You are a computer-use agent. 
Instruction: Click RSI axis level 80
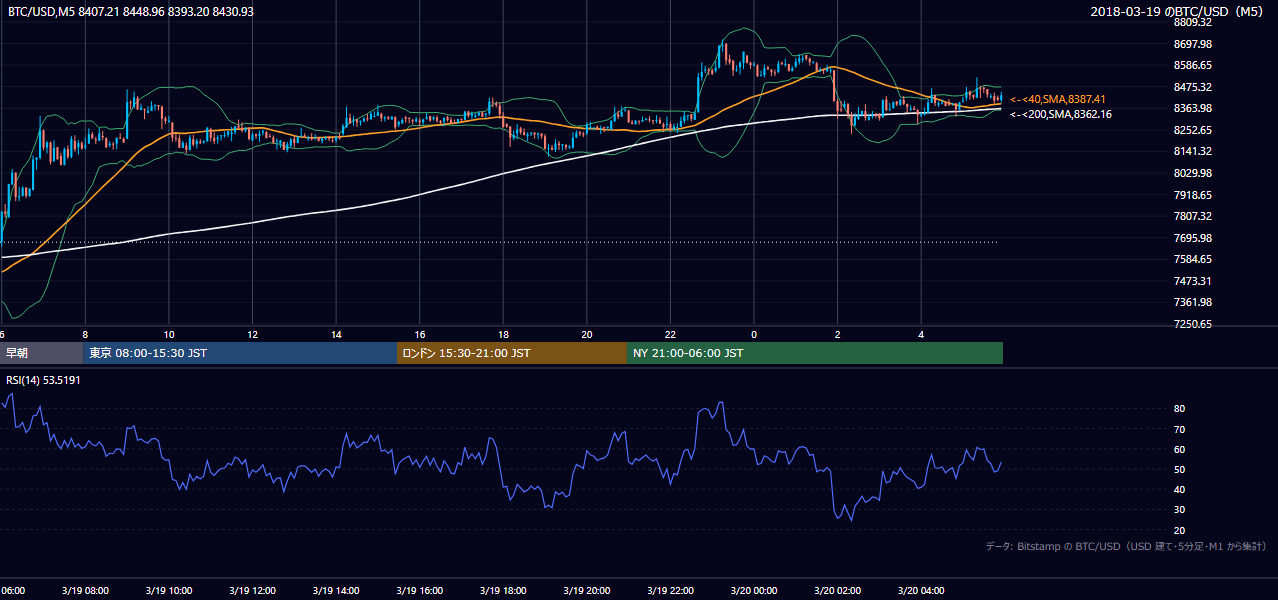[x=1180, y=409]
